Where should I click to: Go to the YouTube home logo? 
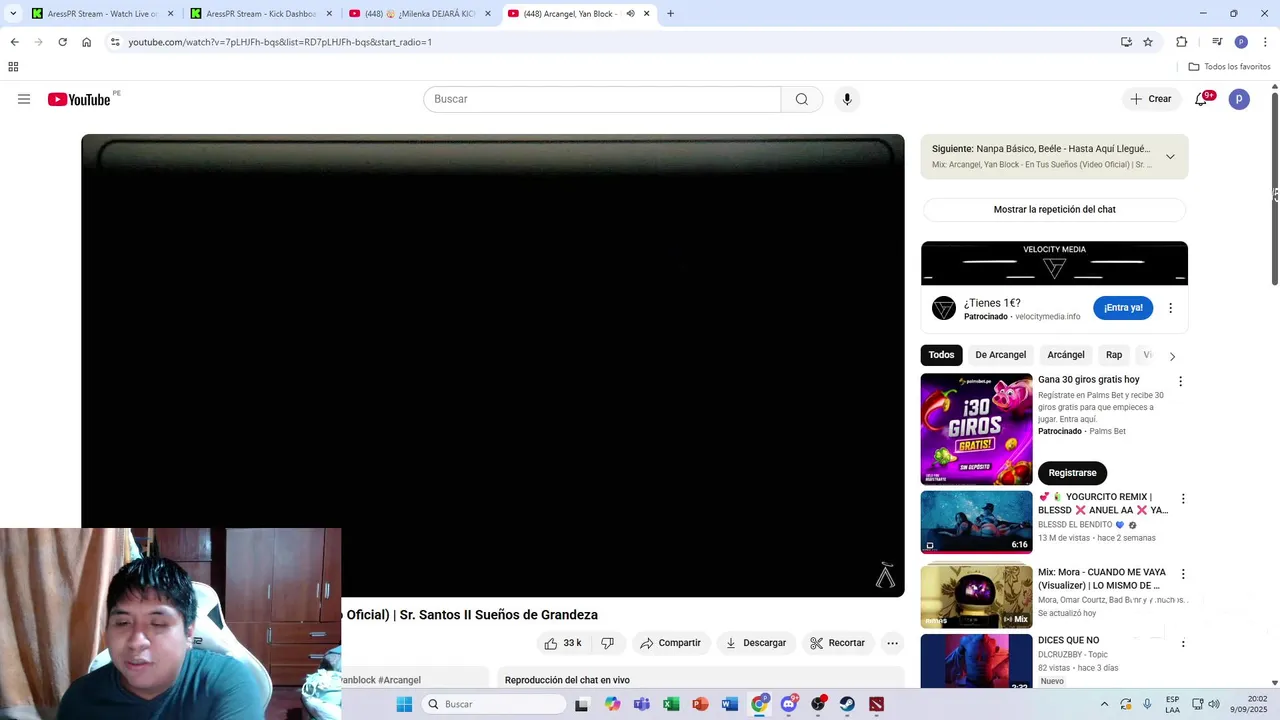click(x=79, y=99)
